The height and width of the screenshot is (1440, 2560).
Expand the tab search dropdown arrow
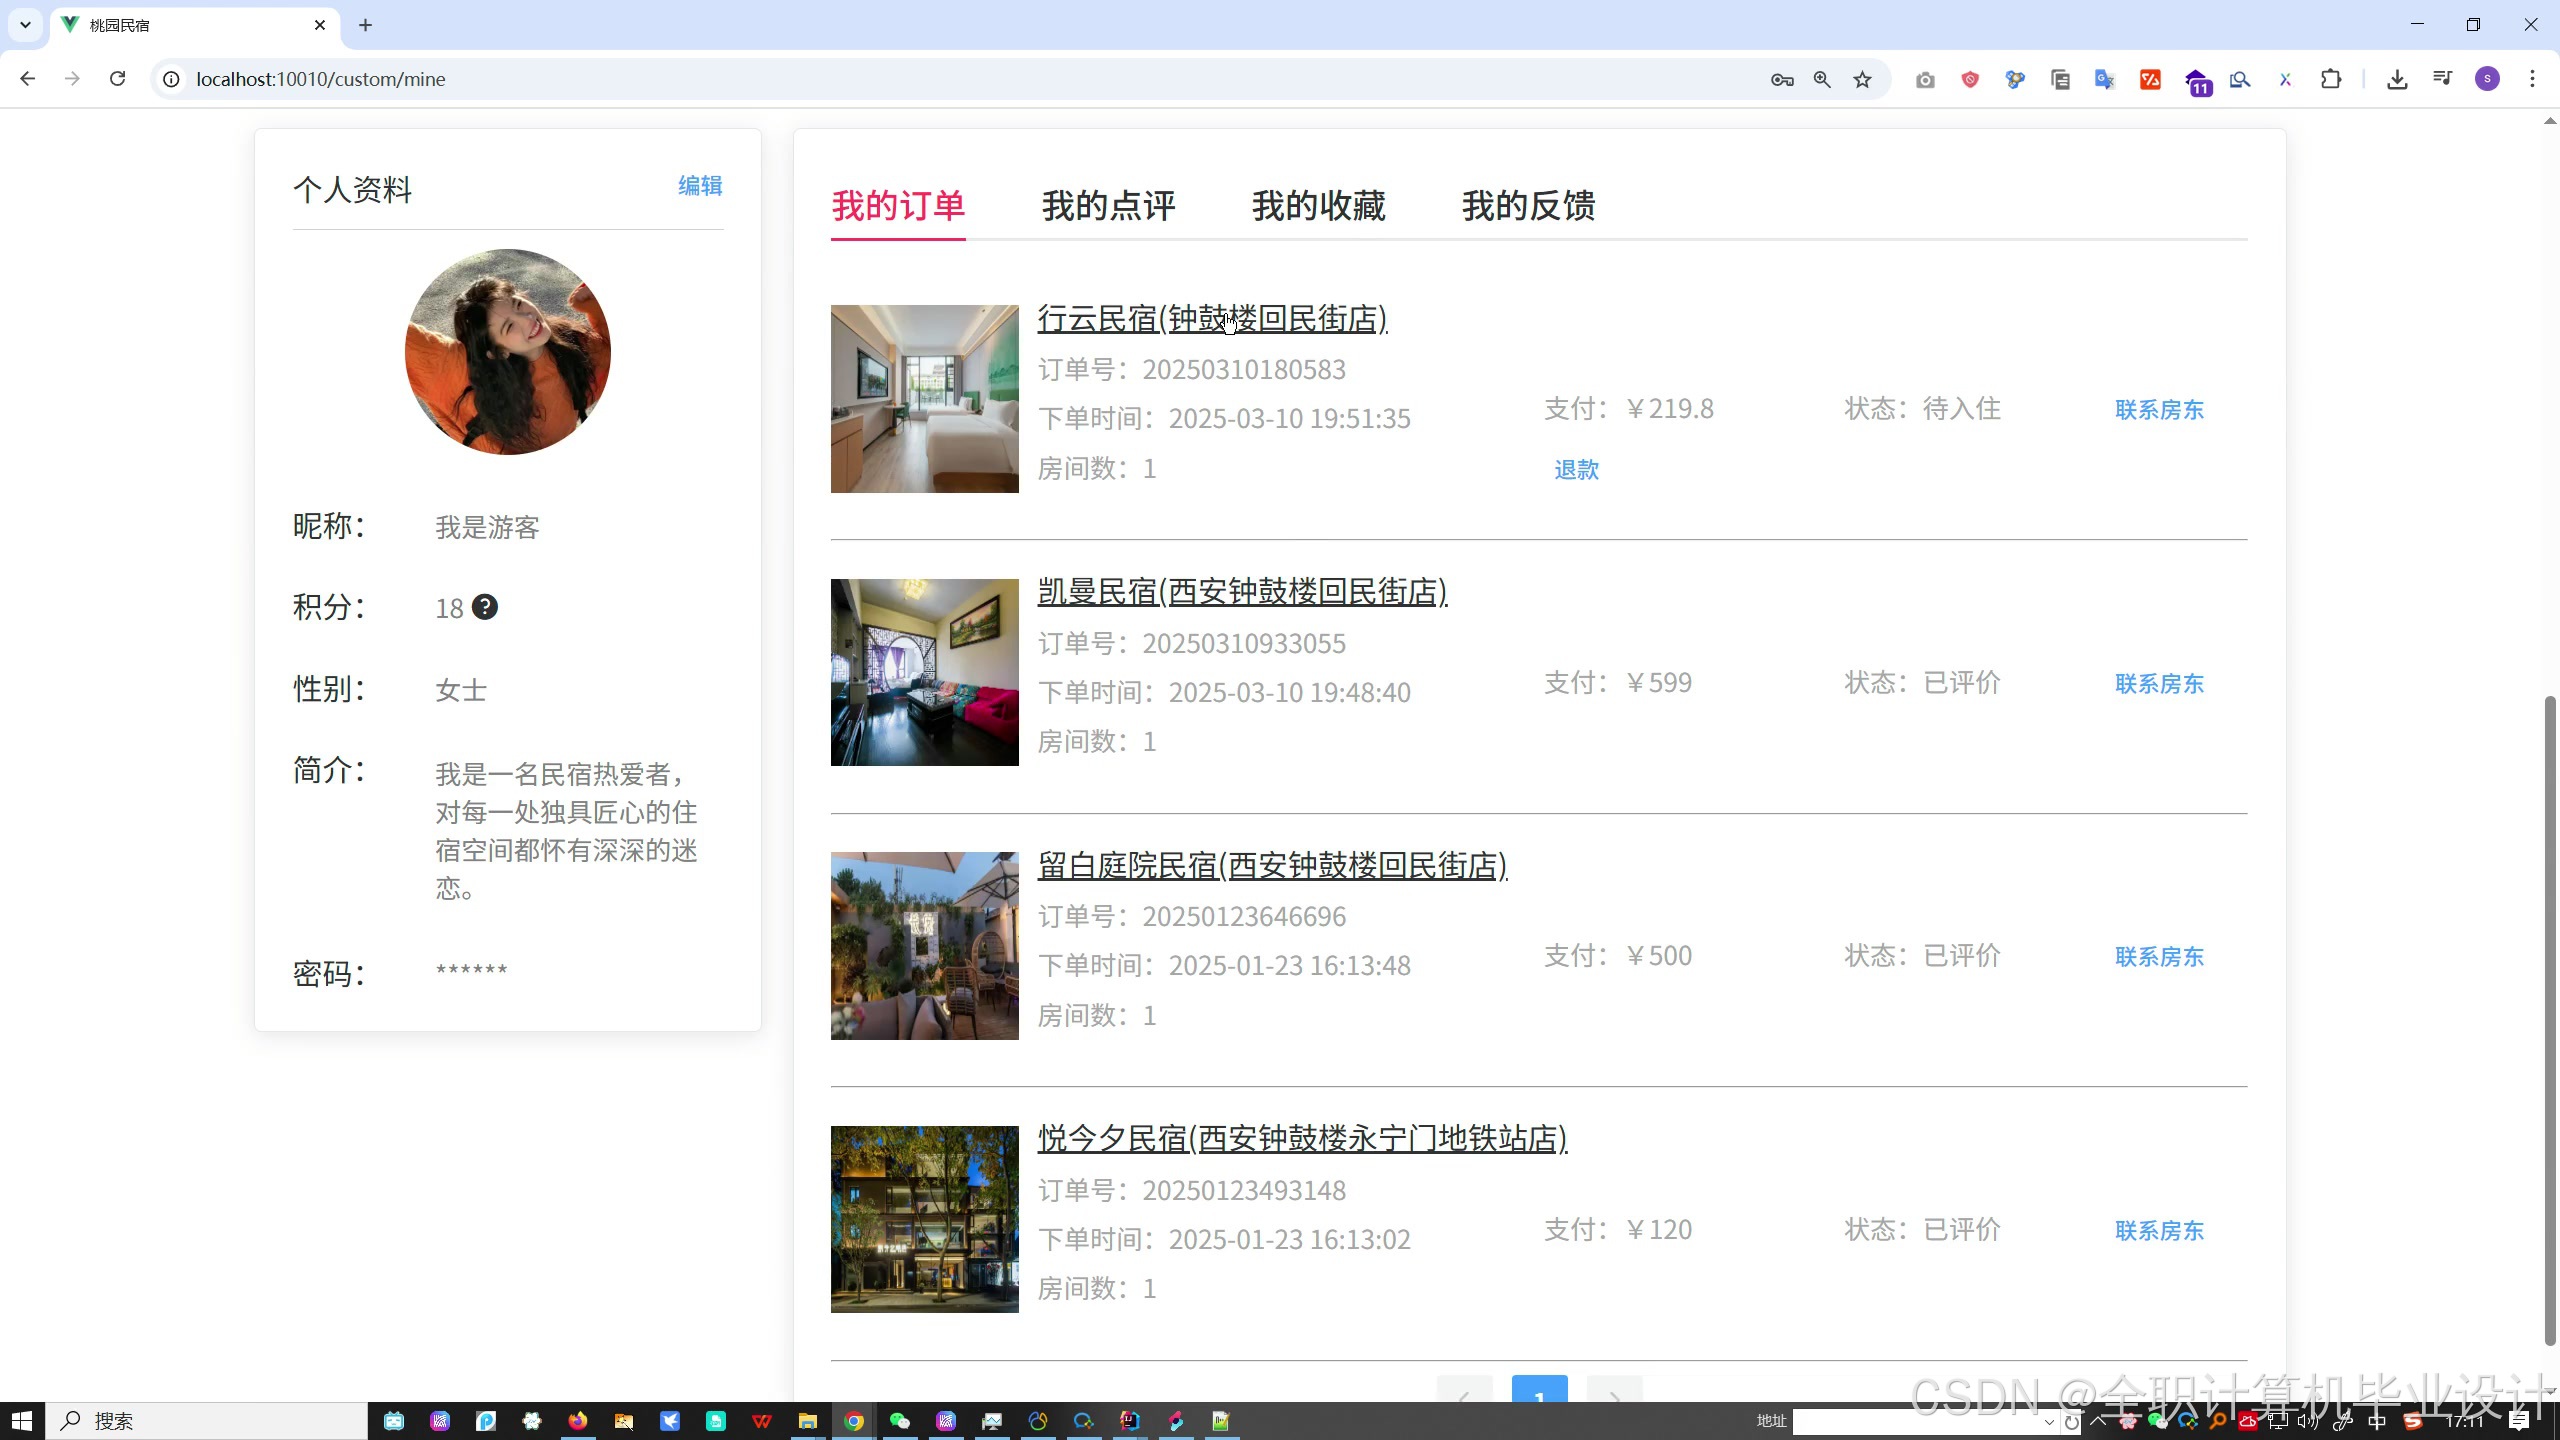(x=25, y=25)
